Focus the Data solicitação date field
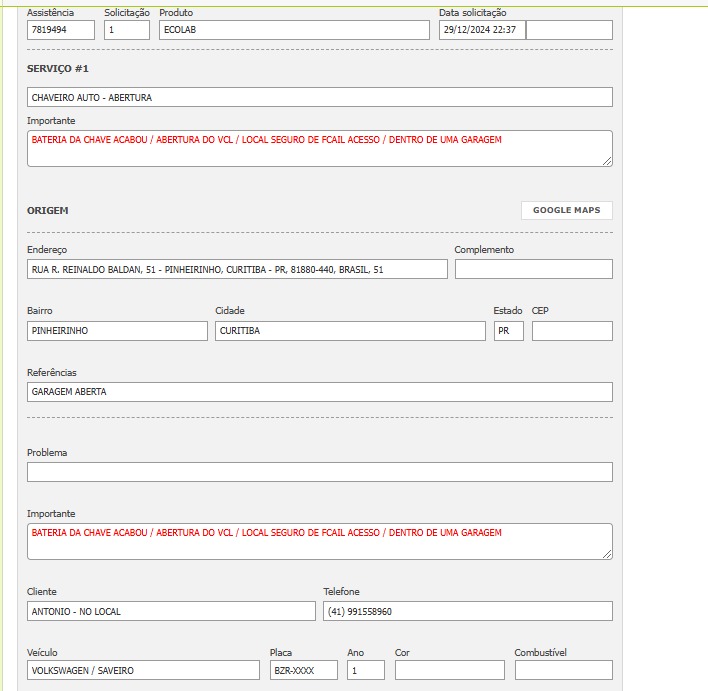Image resolution: width=708 pixels, height=691 pixels. pos(482,30)
